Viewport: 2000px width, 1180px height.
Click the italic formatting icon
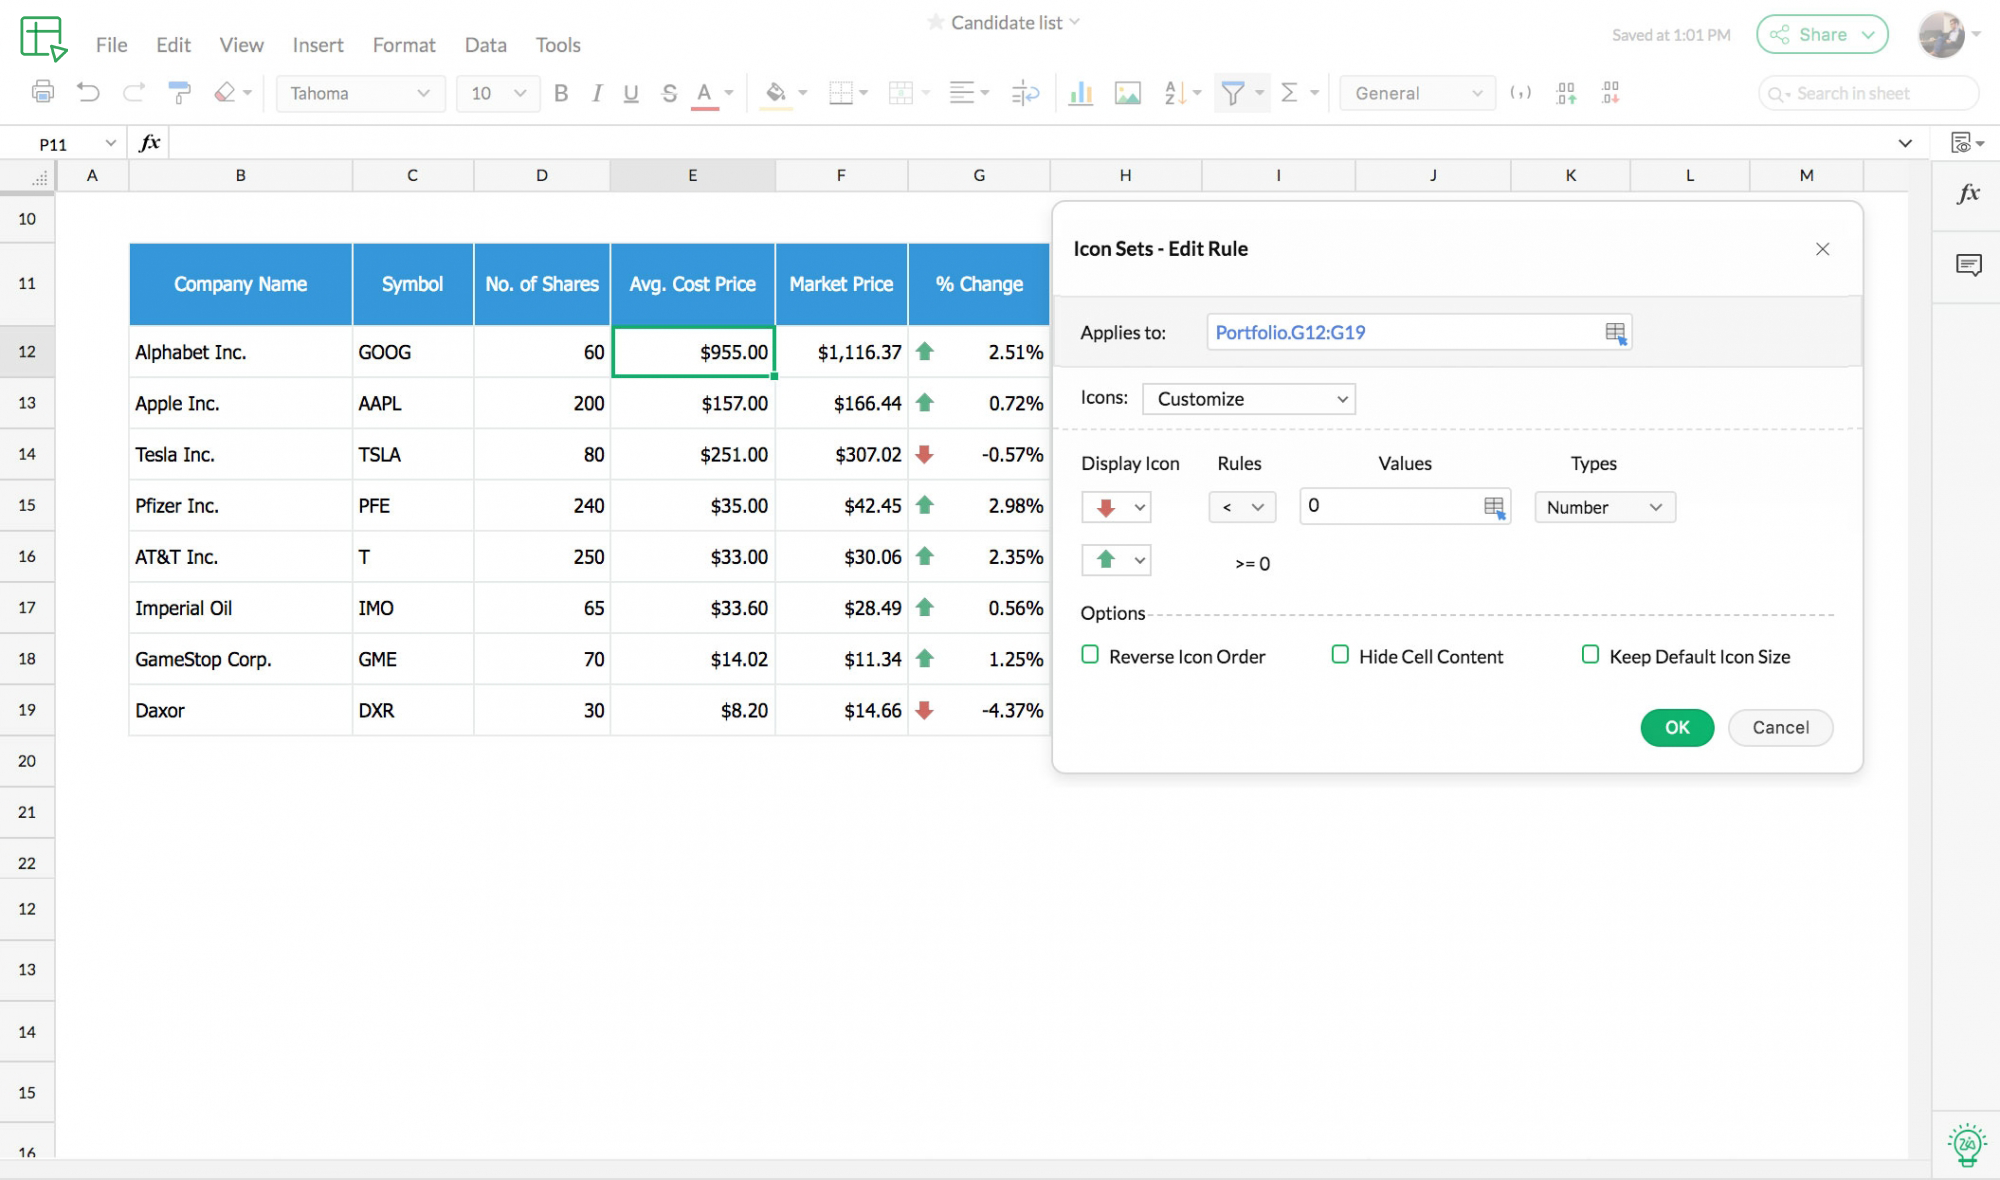[x=594, y=93]
